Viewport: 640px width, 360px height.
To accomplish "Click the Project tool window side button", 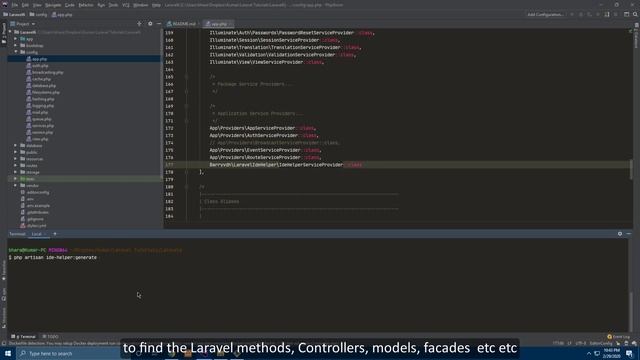I will (x=4, y=33).
